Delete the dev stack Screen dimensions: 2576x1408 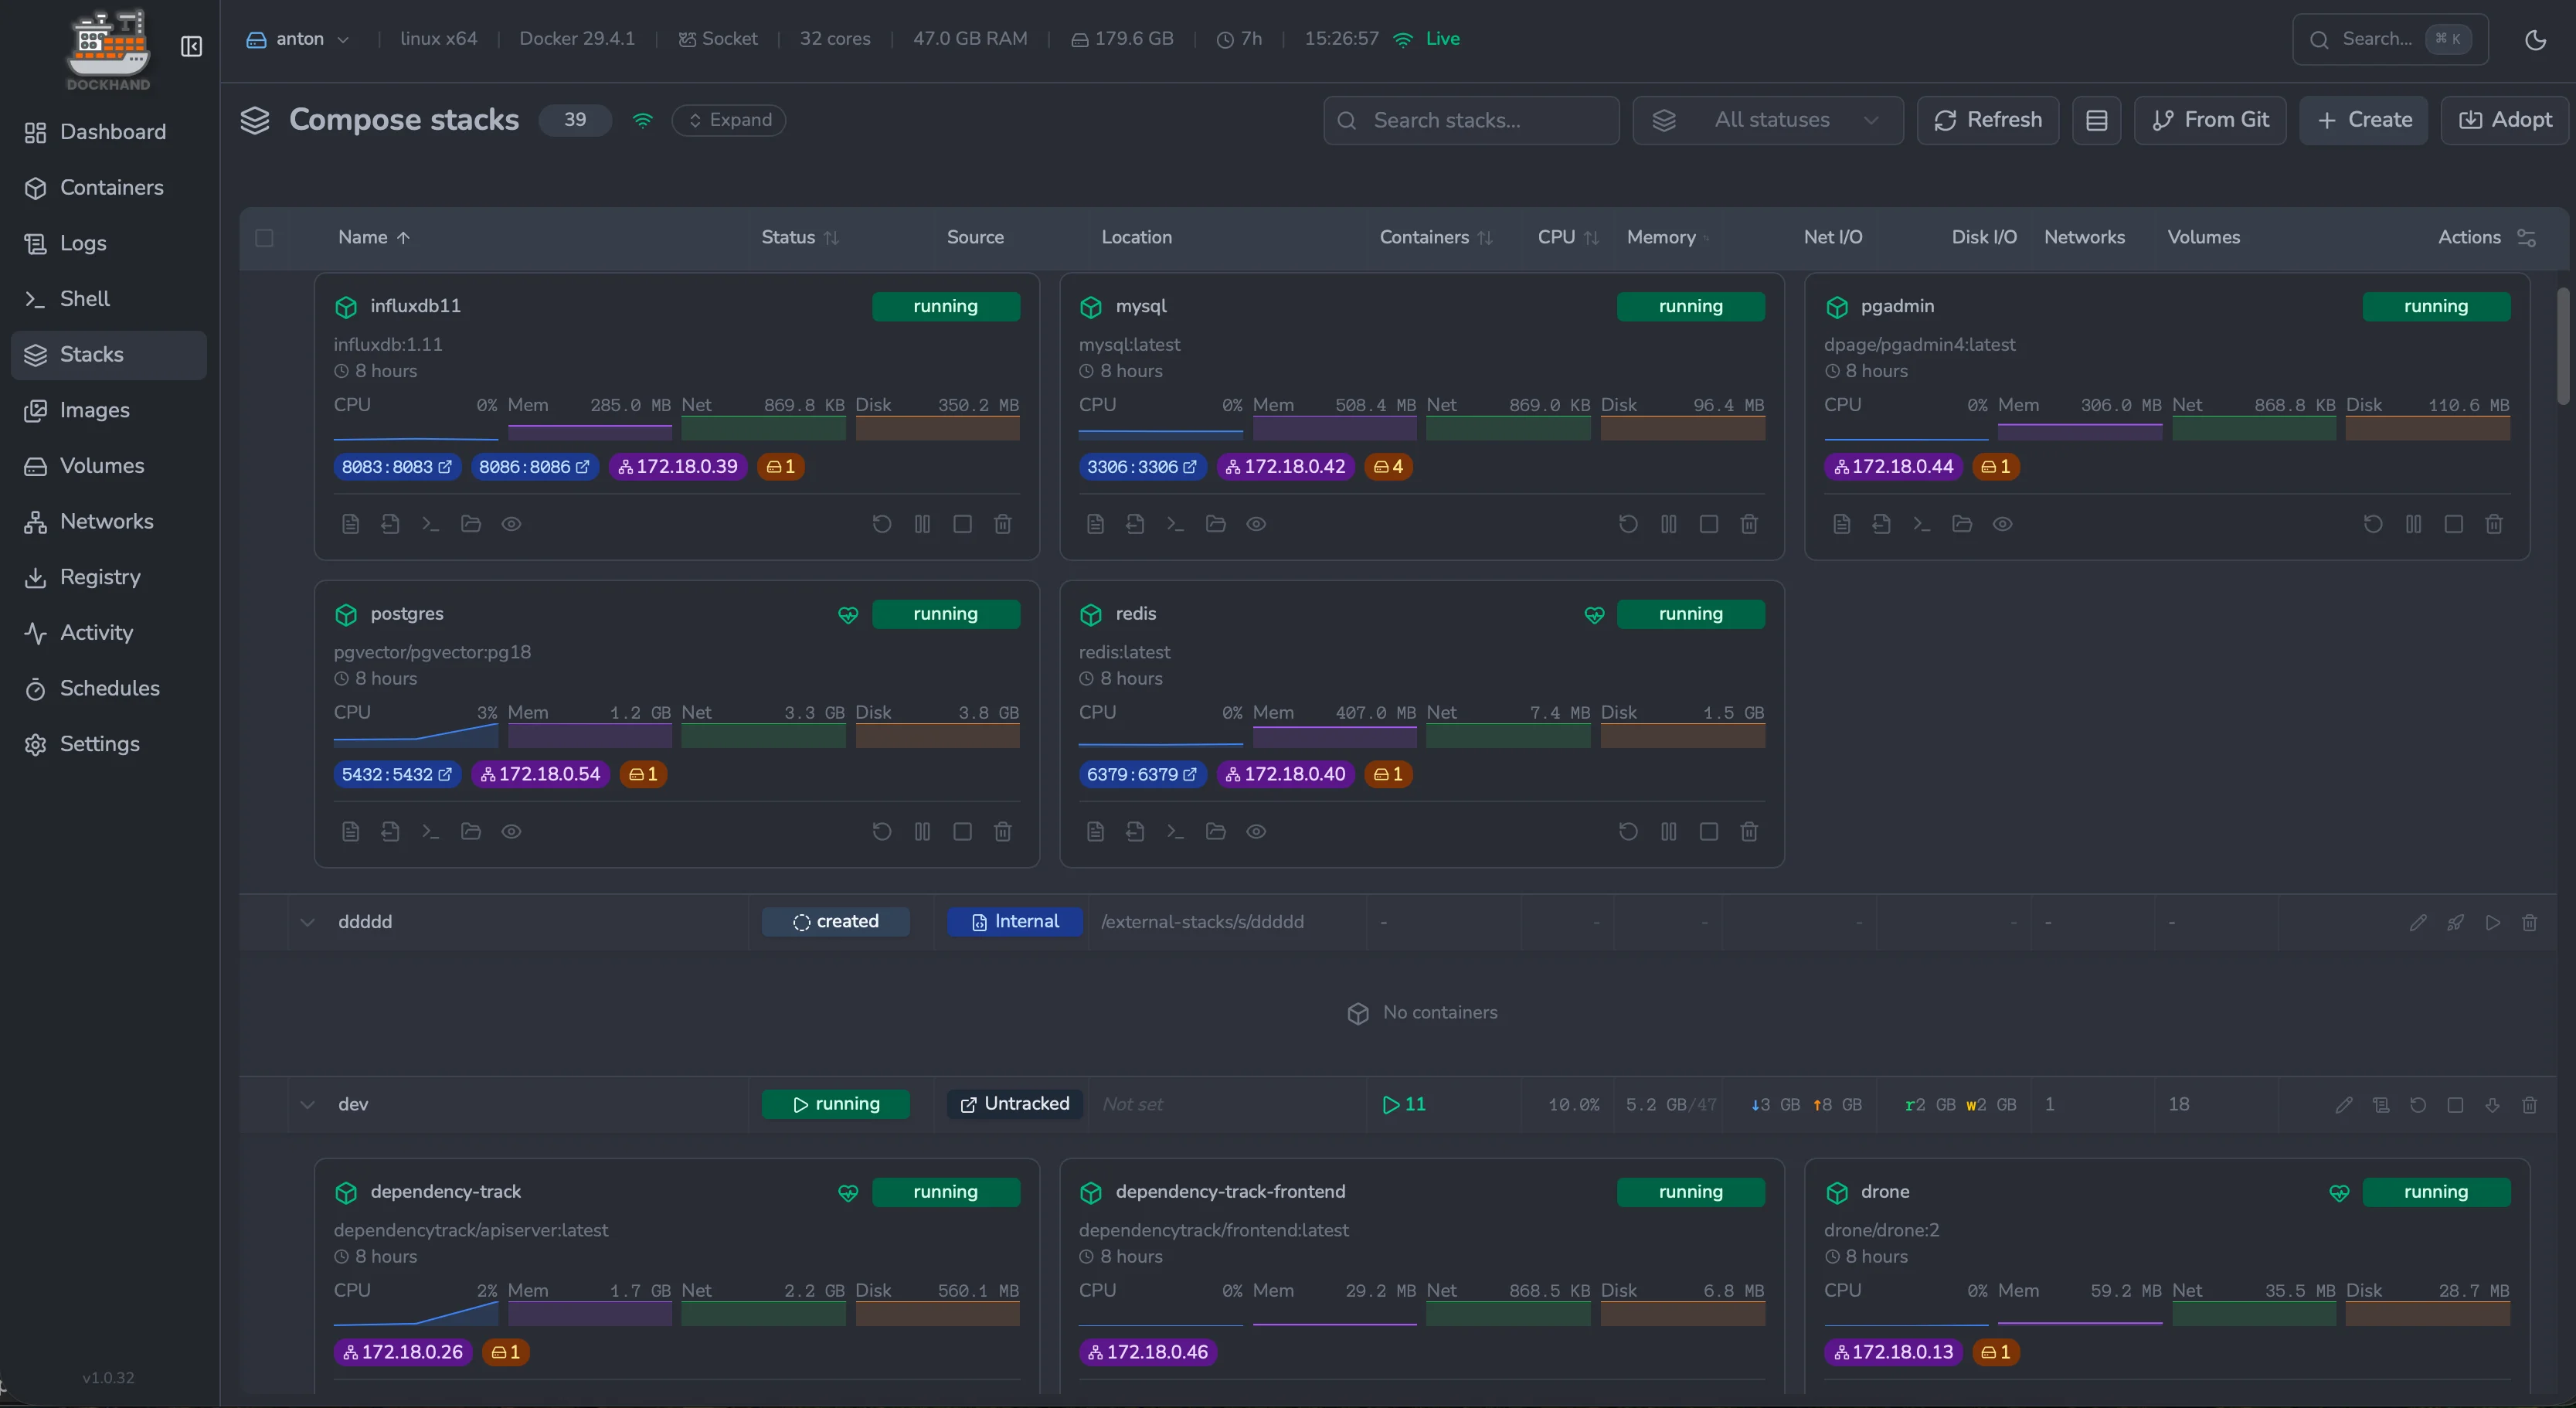coord(2529,1105)
